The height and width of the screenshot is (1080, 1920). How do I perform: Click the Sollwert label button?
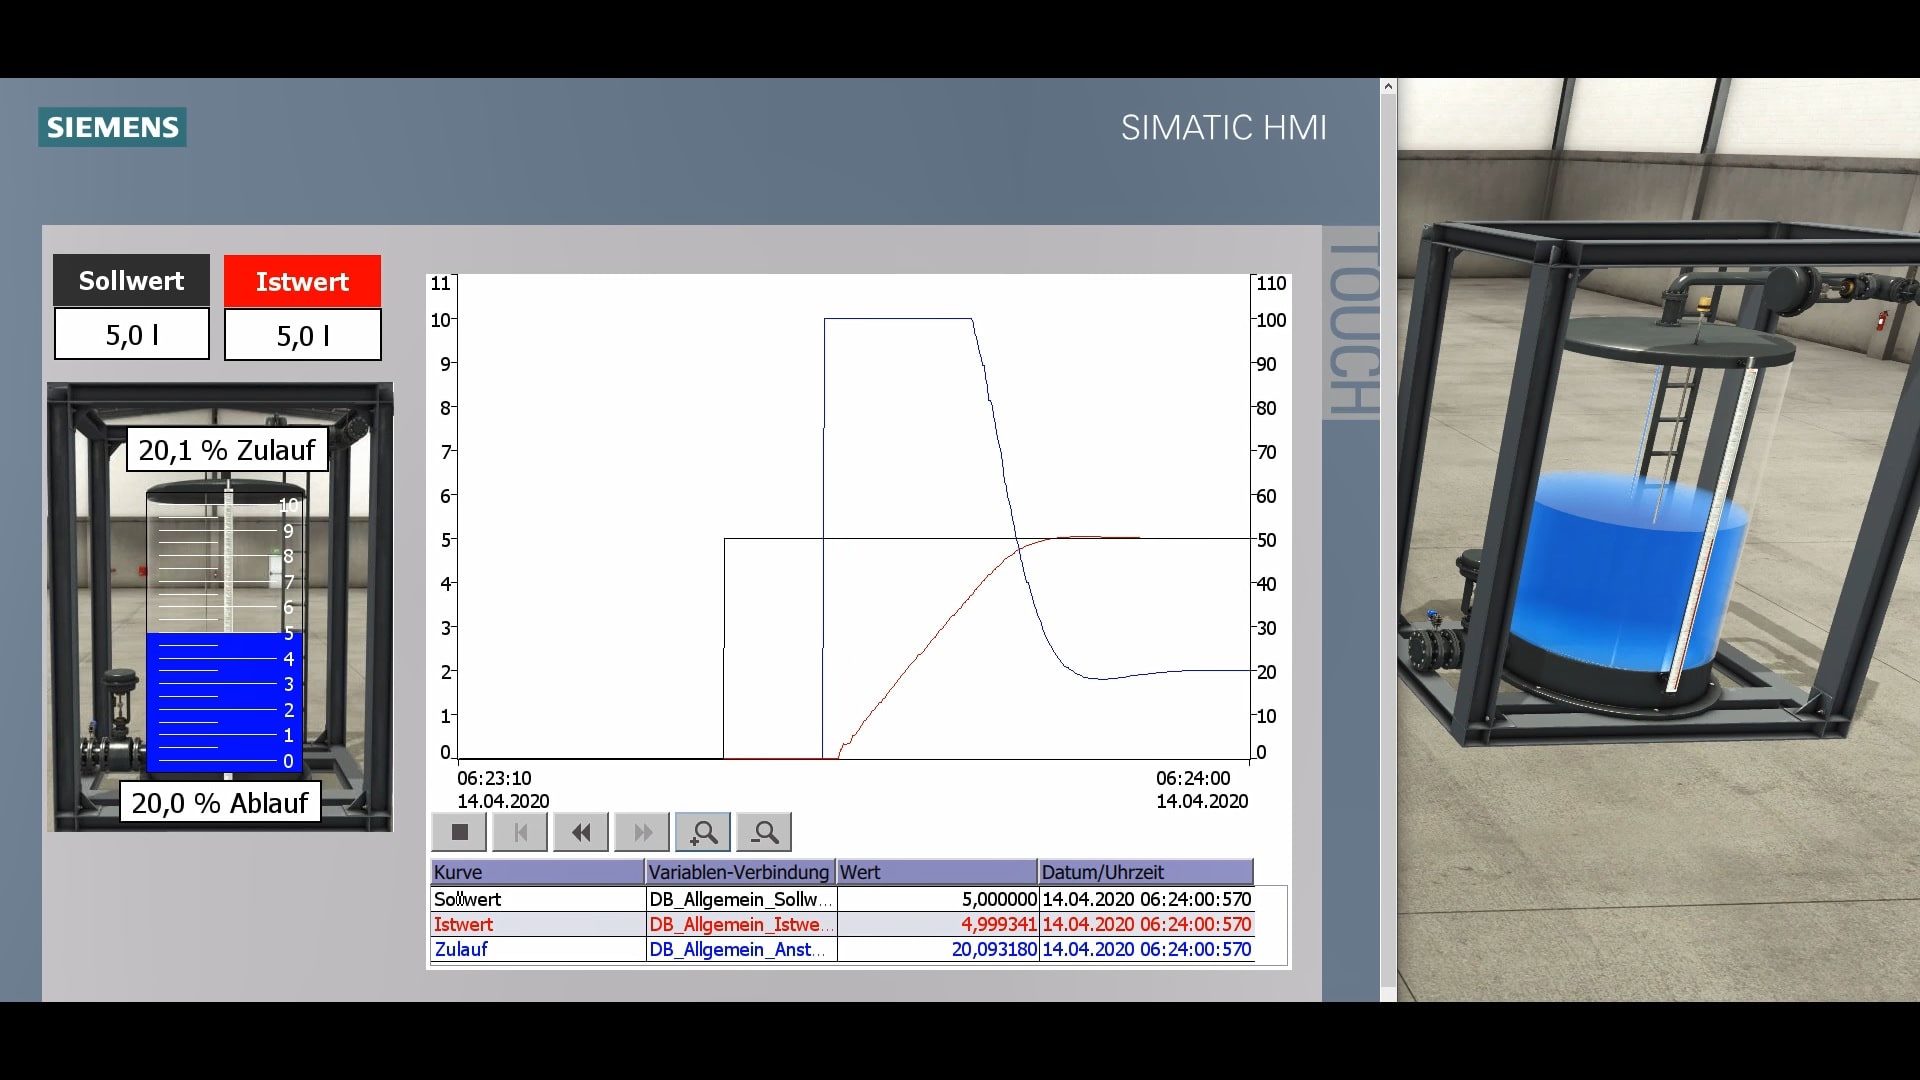tap(132, 281)
